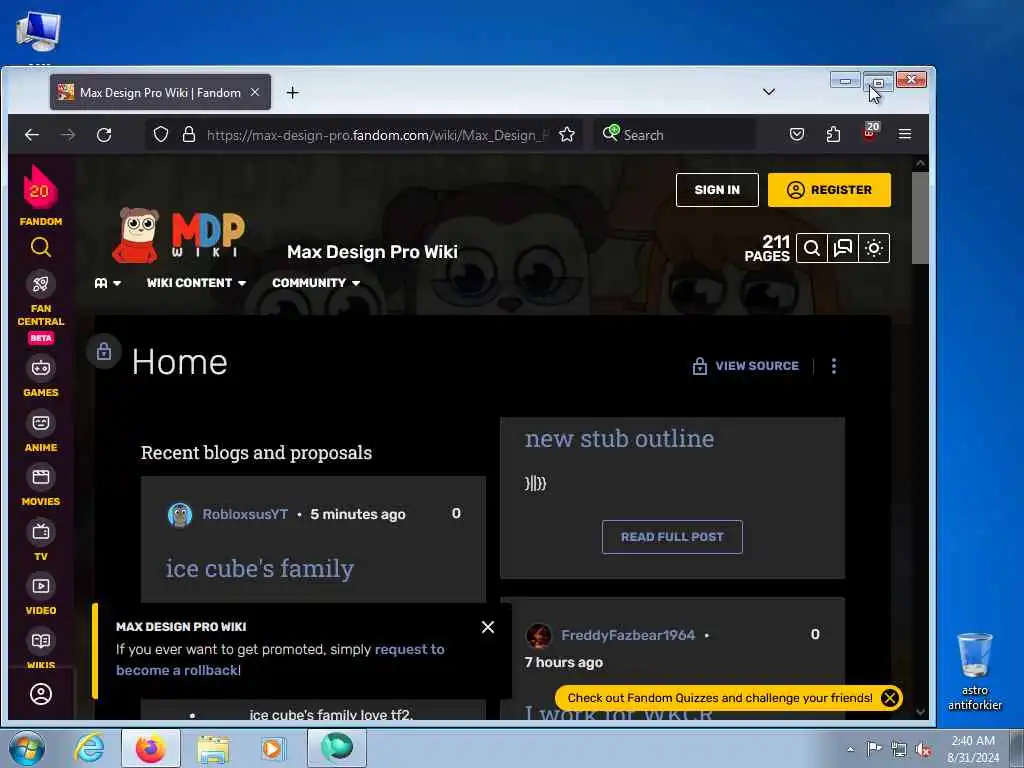Select the Computer desktop icon
Screen dimensions: 1024x768
38,33
